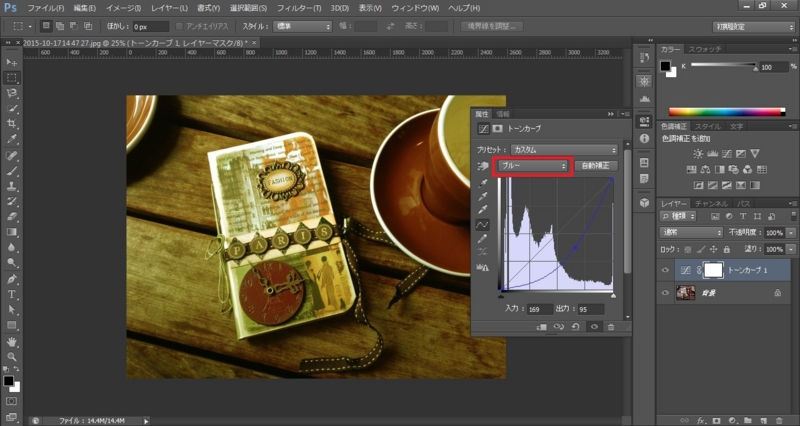The height and width of the screenshot is (426, 800).
Task: Delete the tone curve adjustment layer
Action: tap(611, 327)
